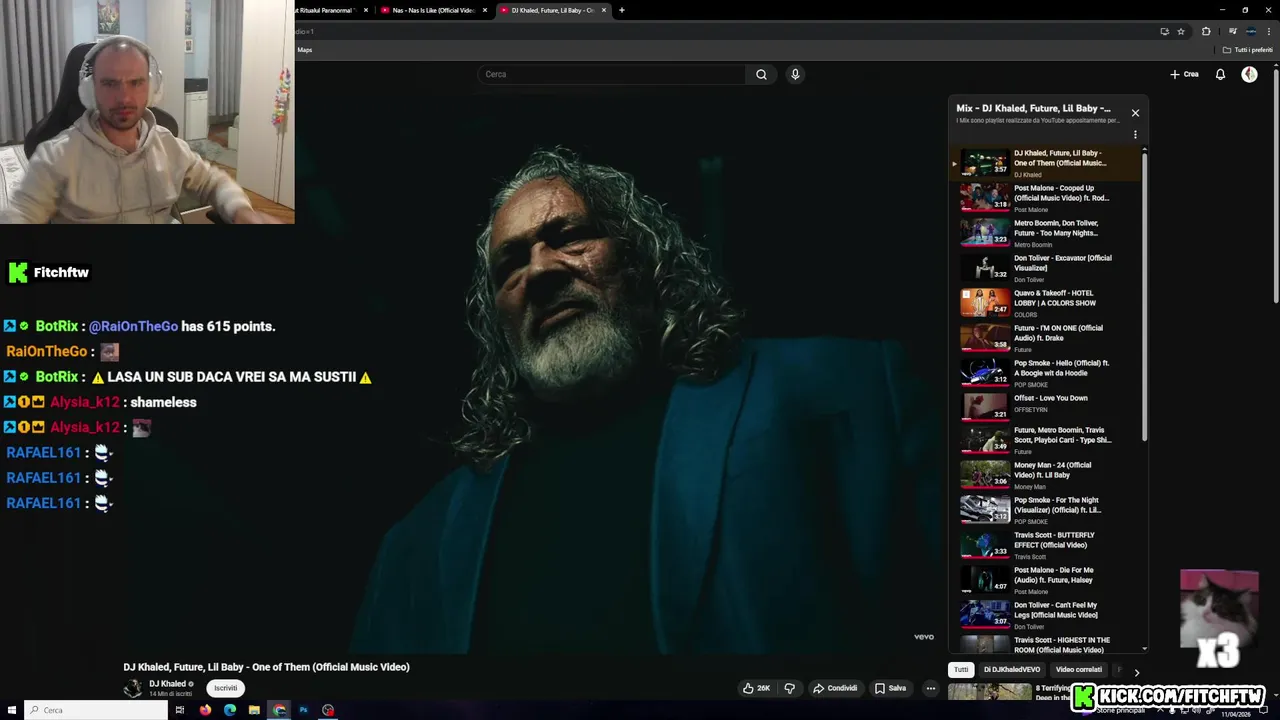Play Quavo & Takeoff HOTEL LOBBY
Image resolution: width=1280 pixels, height=720 pixels.
point(1043,303)
